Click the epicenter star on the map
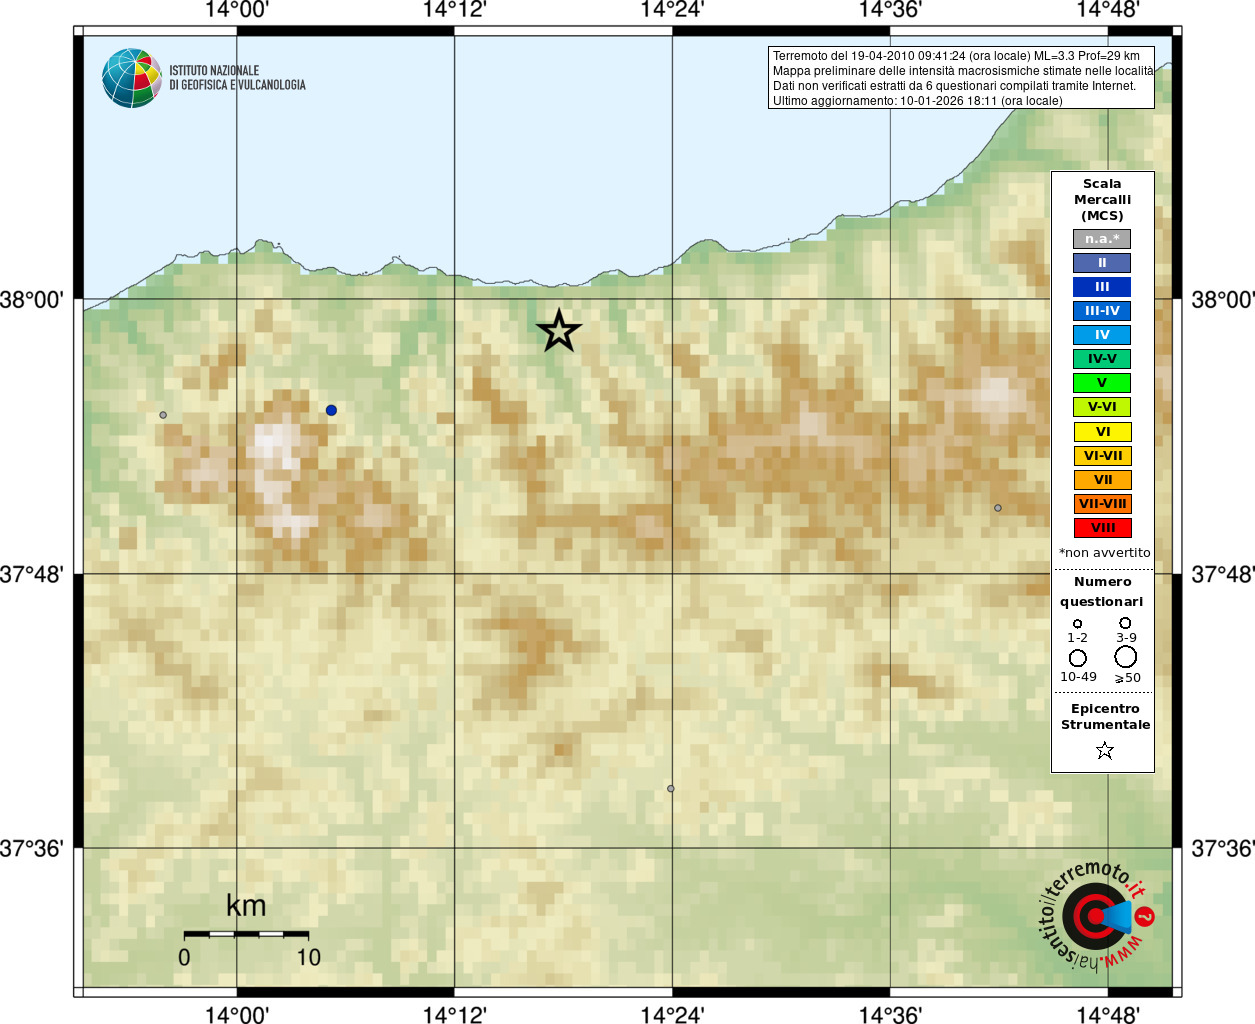1255x1024 pixels. click(x=559, y=331)
